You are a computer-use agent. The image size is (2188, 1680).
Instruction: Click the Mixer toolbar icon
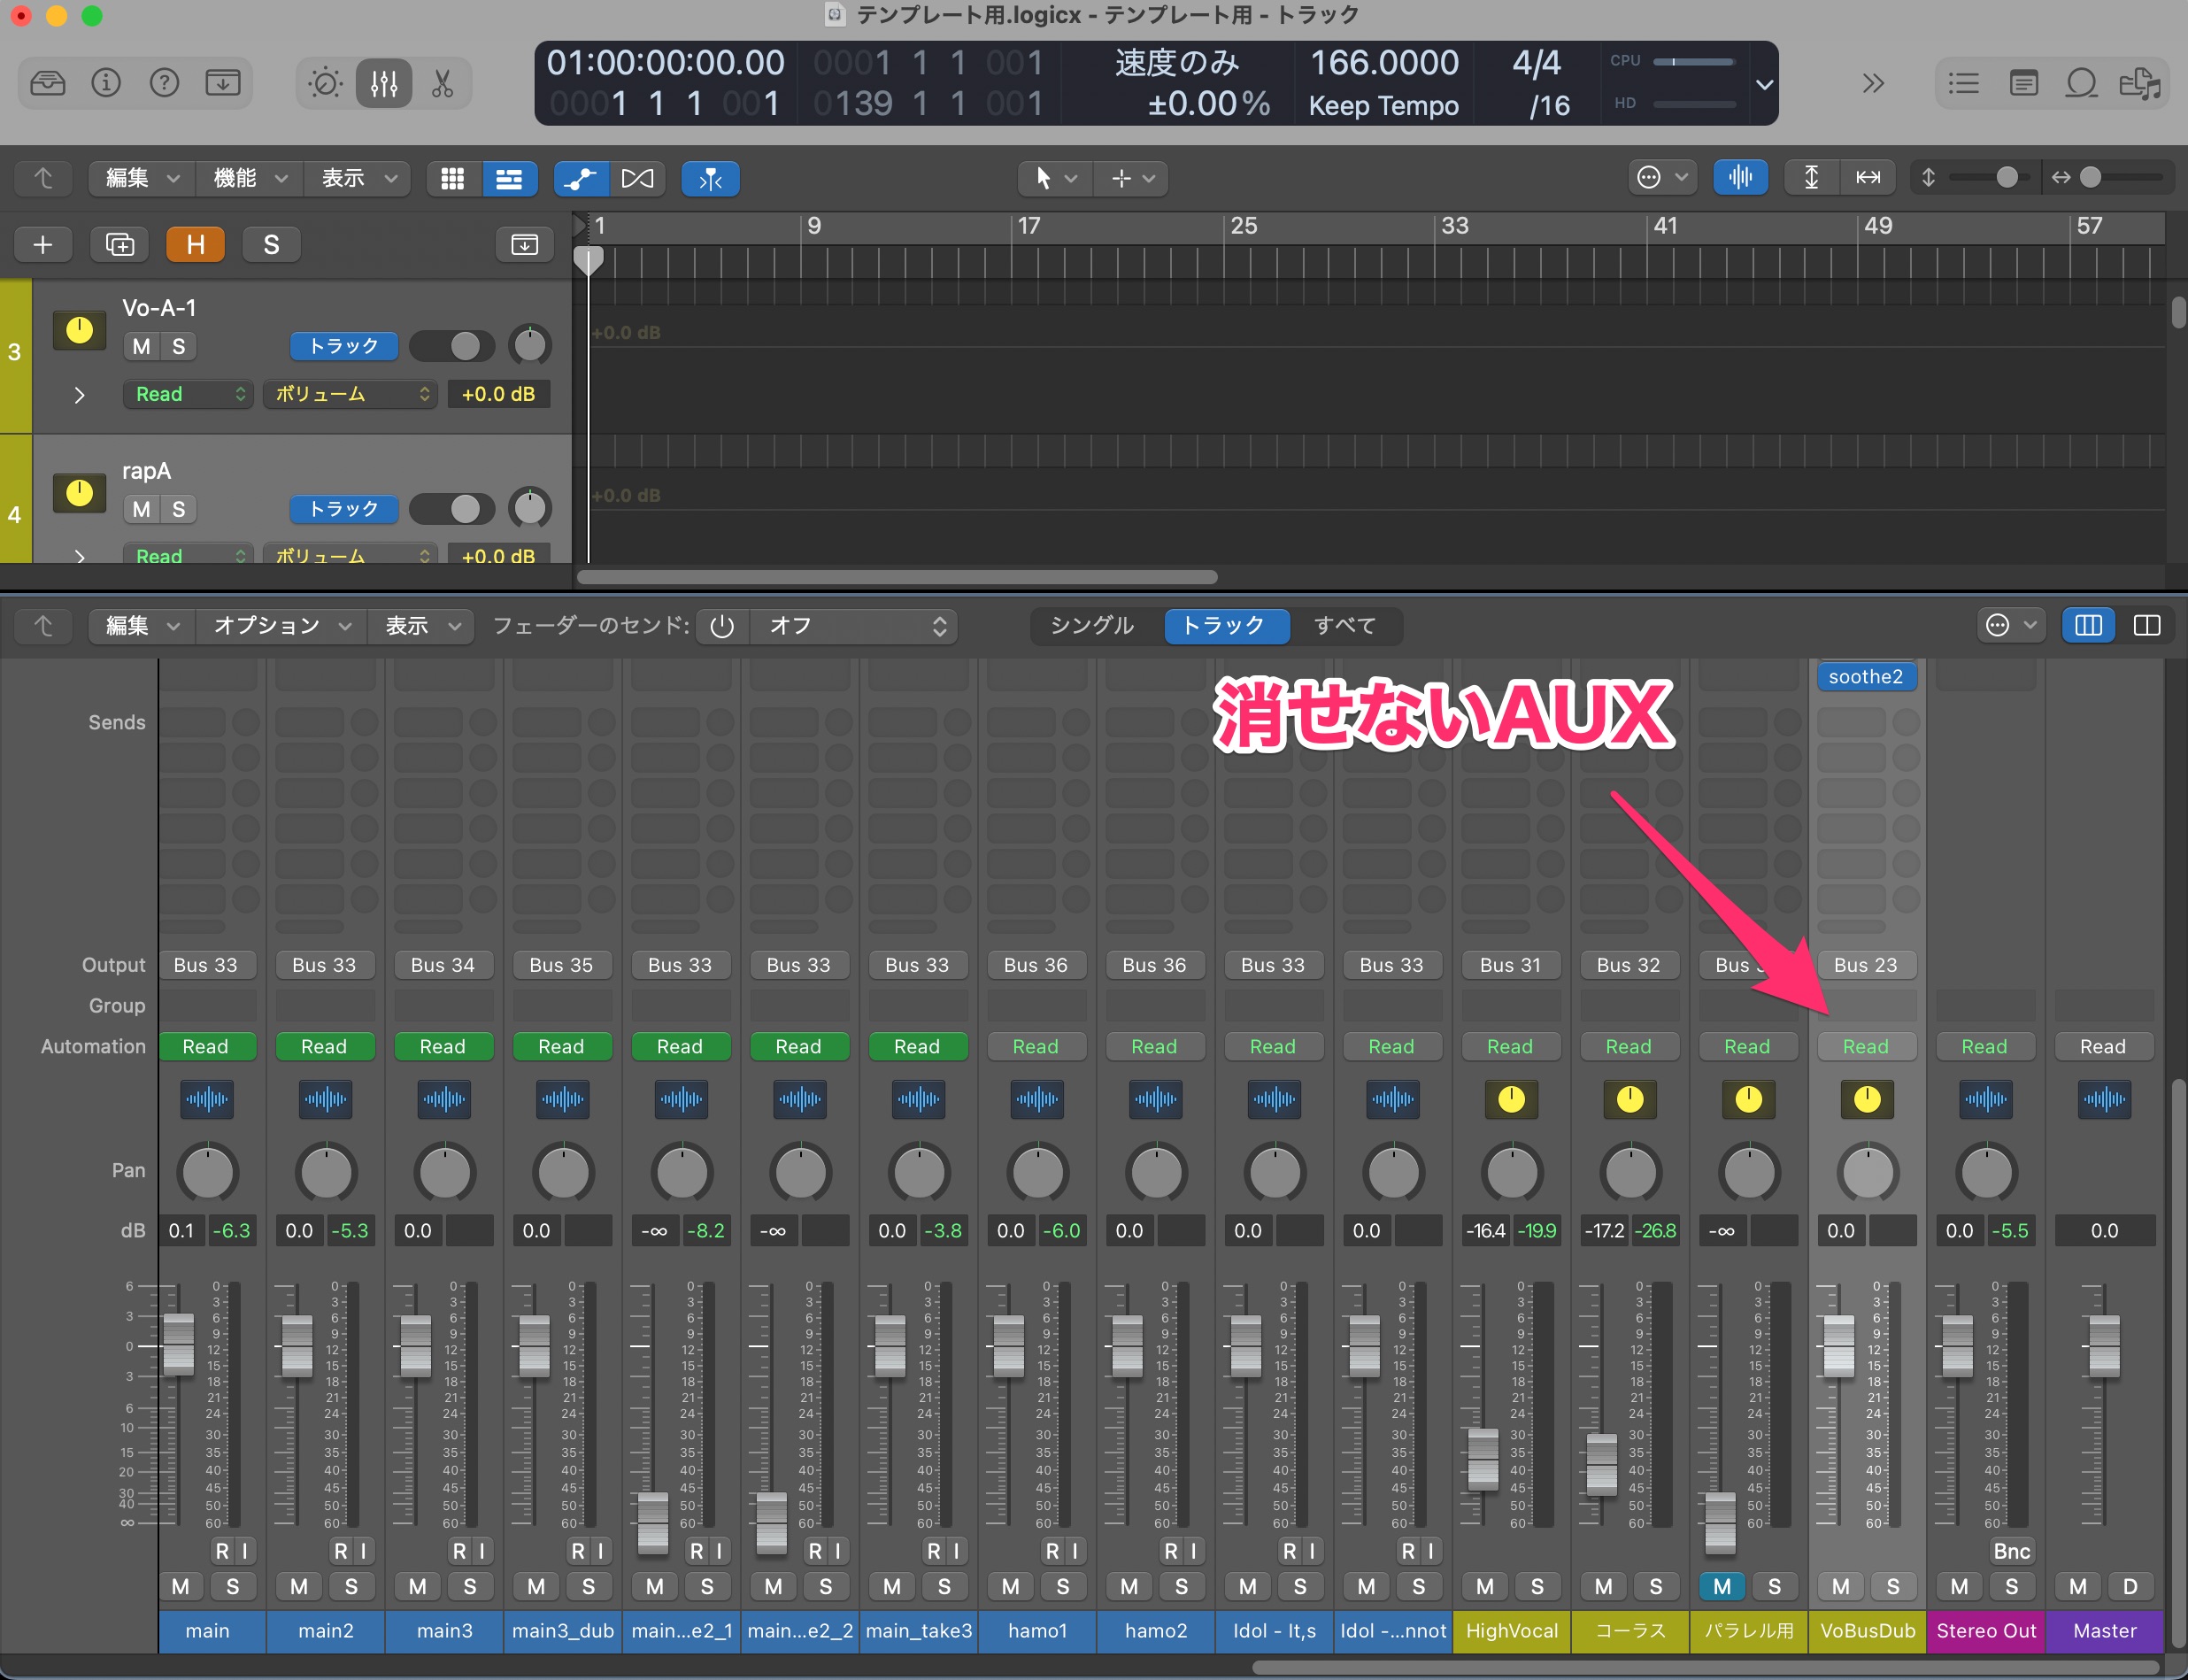[384, 83]
